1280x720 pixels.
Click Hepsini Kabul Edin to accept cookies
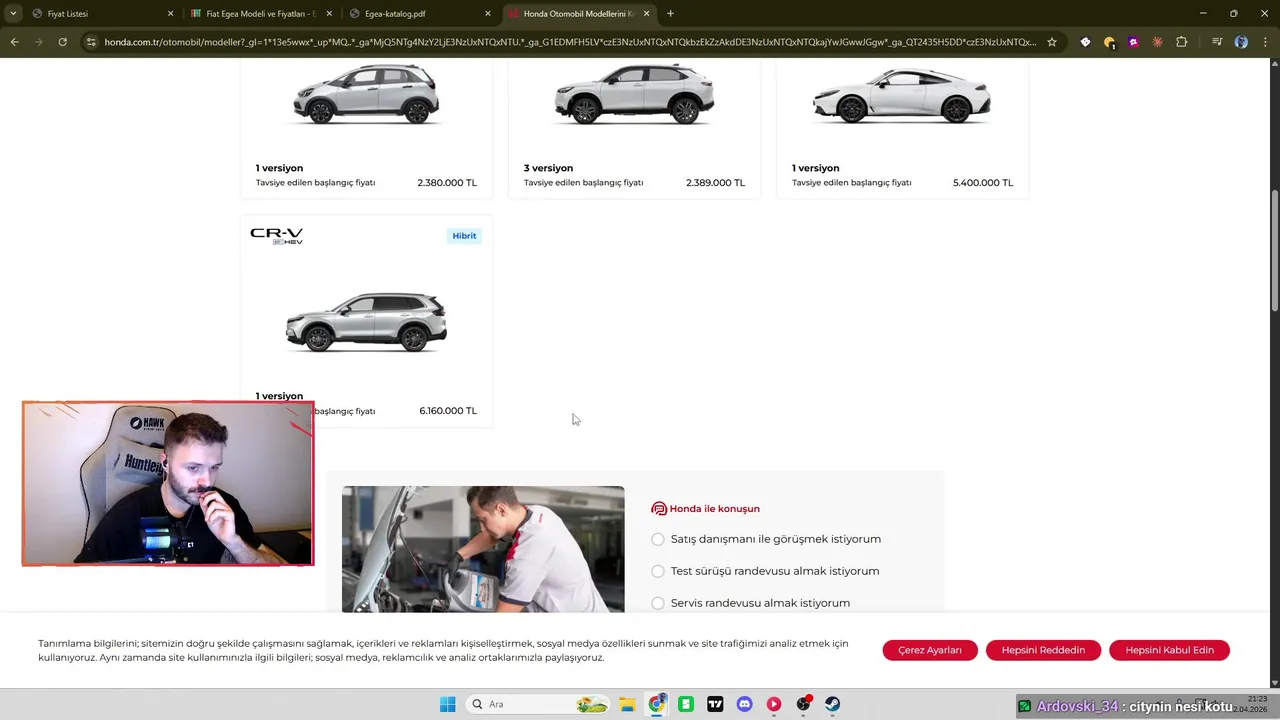[1169, 650]
